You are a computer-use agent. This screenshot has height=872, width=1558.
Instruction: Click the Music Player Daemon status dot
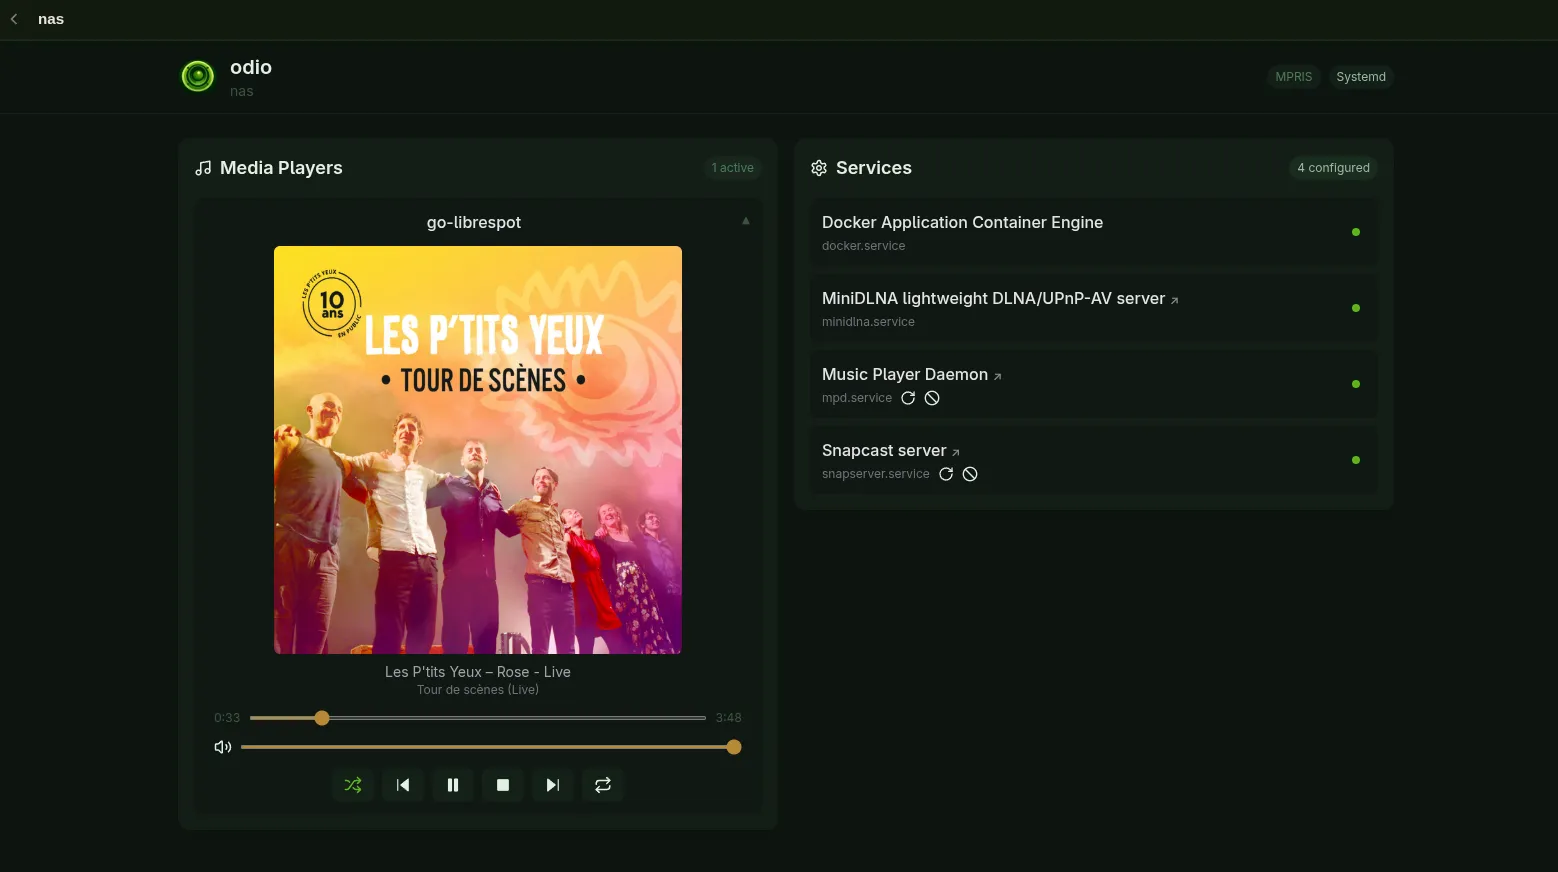1356,384
